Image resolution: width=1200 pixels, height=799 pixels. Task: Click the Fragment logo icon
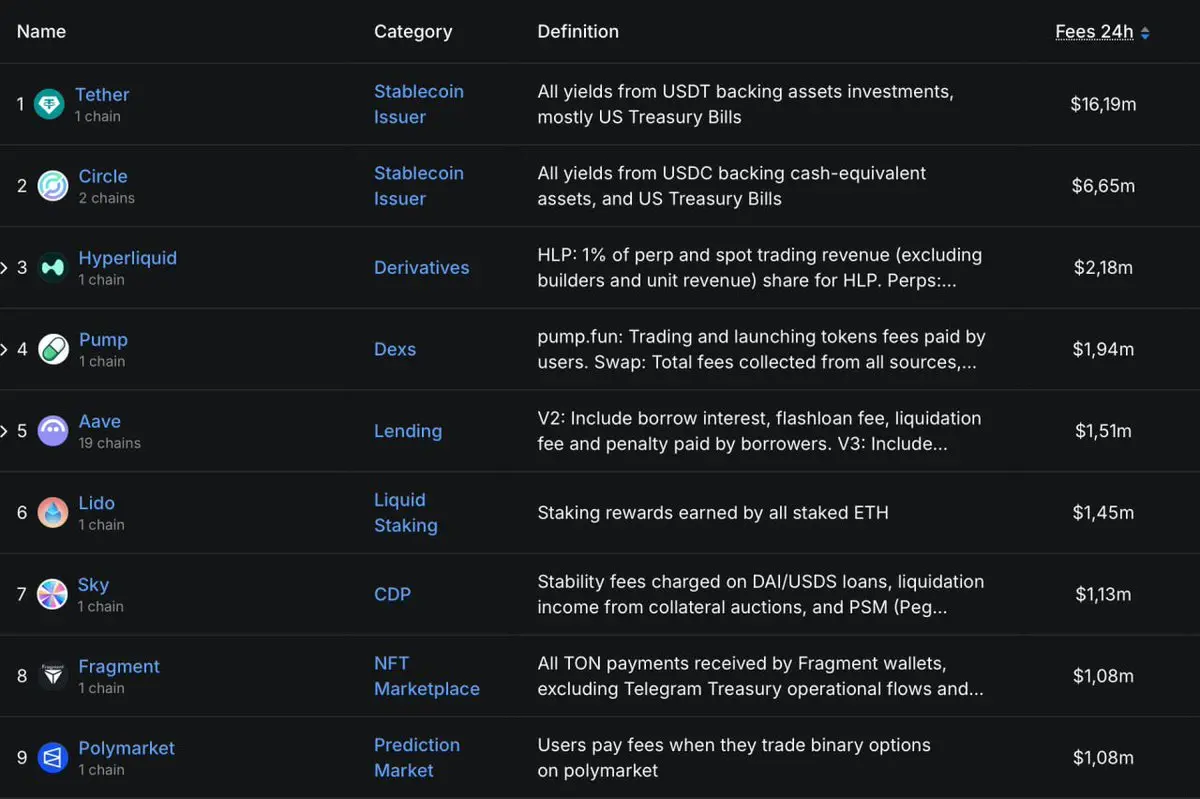[53, 676]
